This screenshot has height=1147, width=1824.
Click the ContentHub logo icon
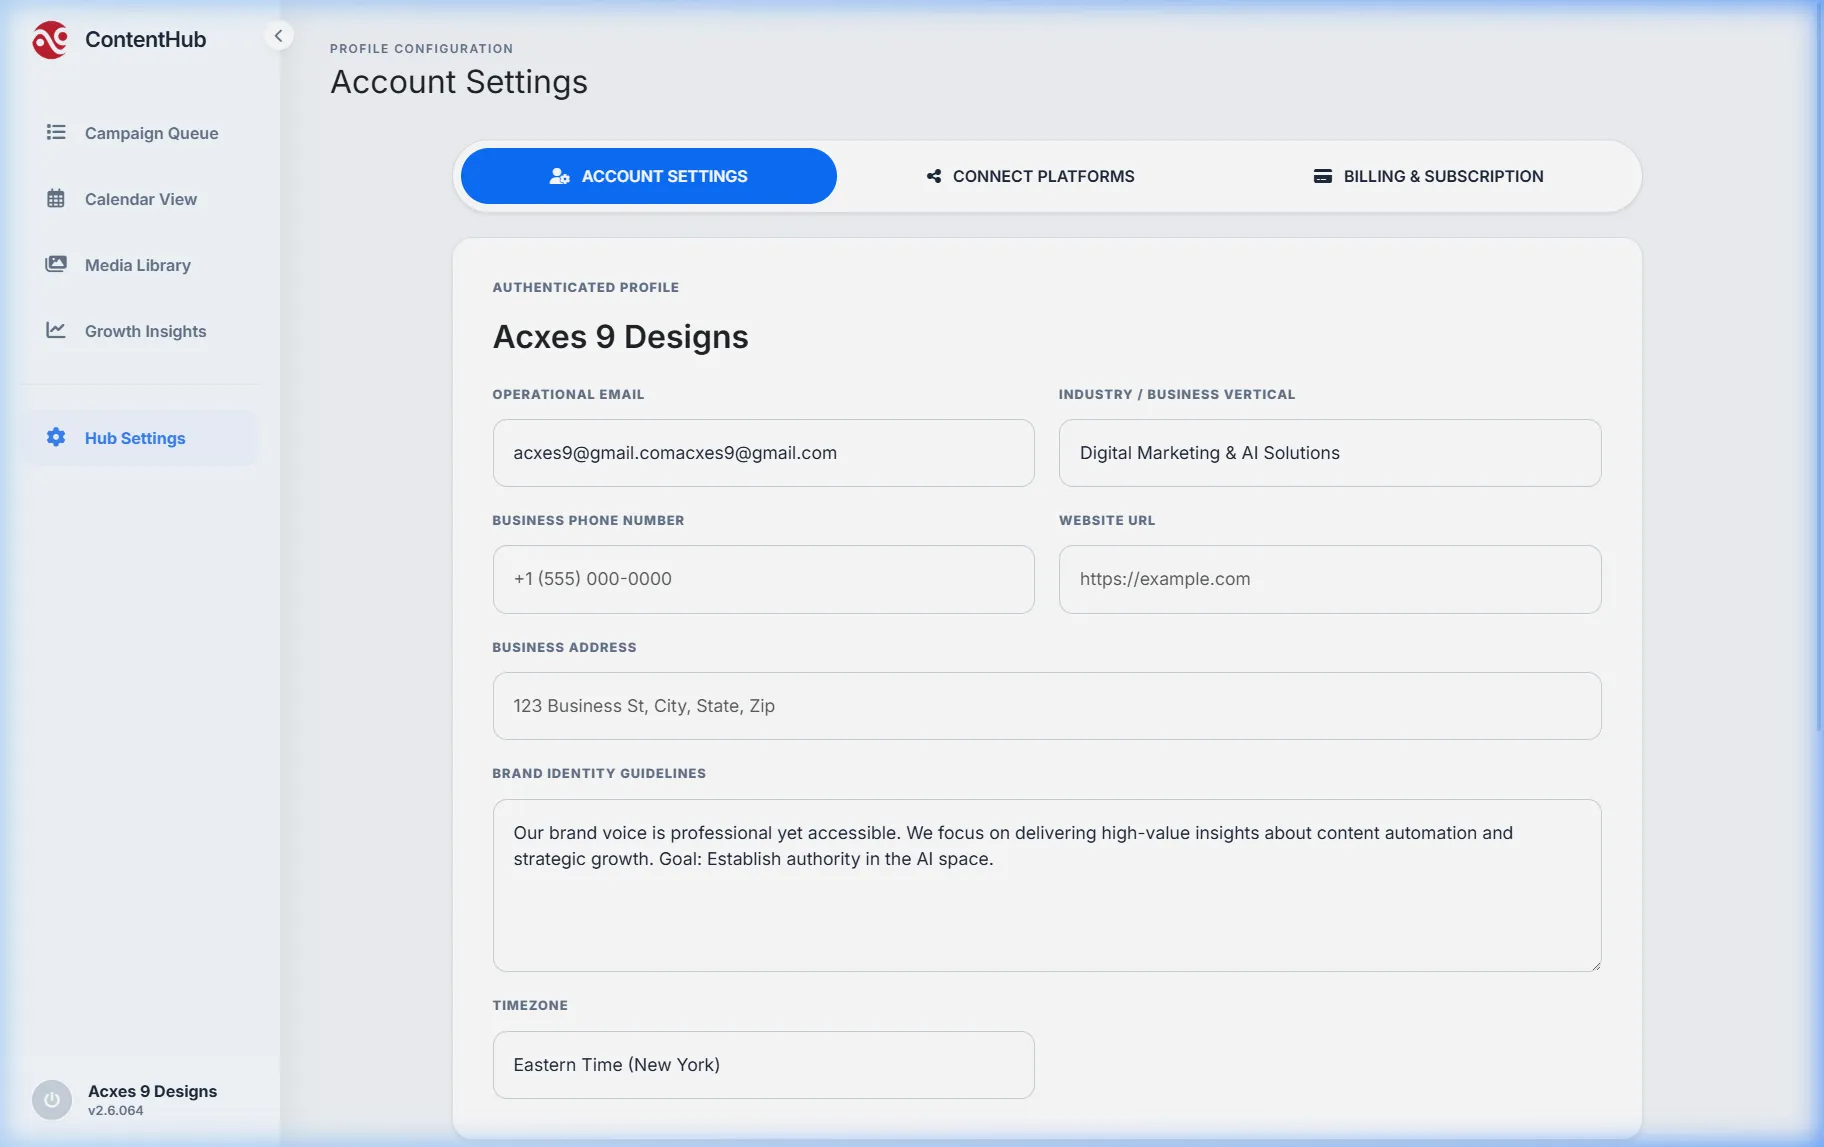(50, 40)
